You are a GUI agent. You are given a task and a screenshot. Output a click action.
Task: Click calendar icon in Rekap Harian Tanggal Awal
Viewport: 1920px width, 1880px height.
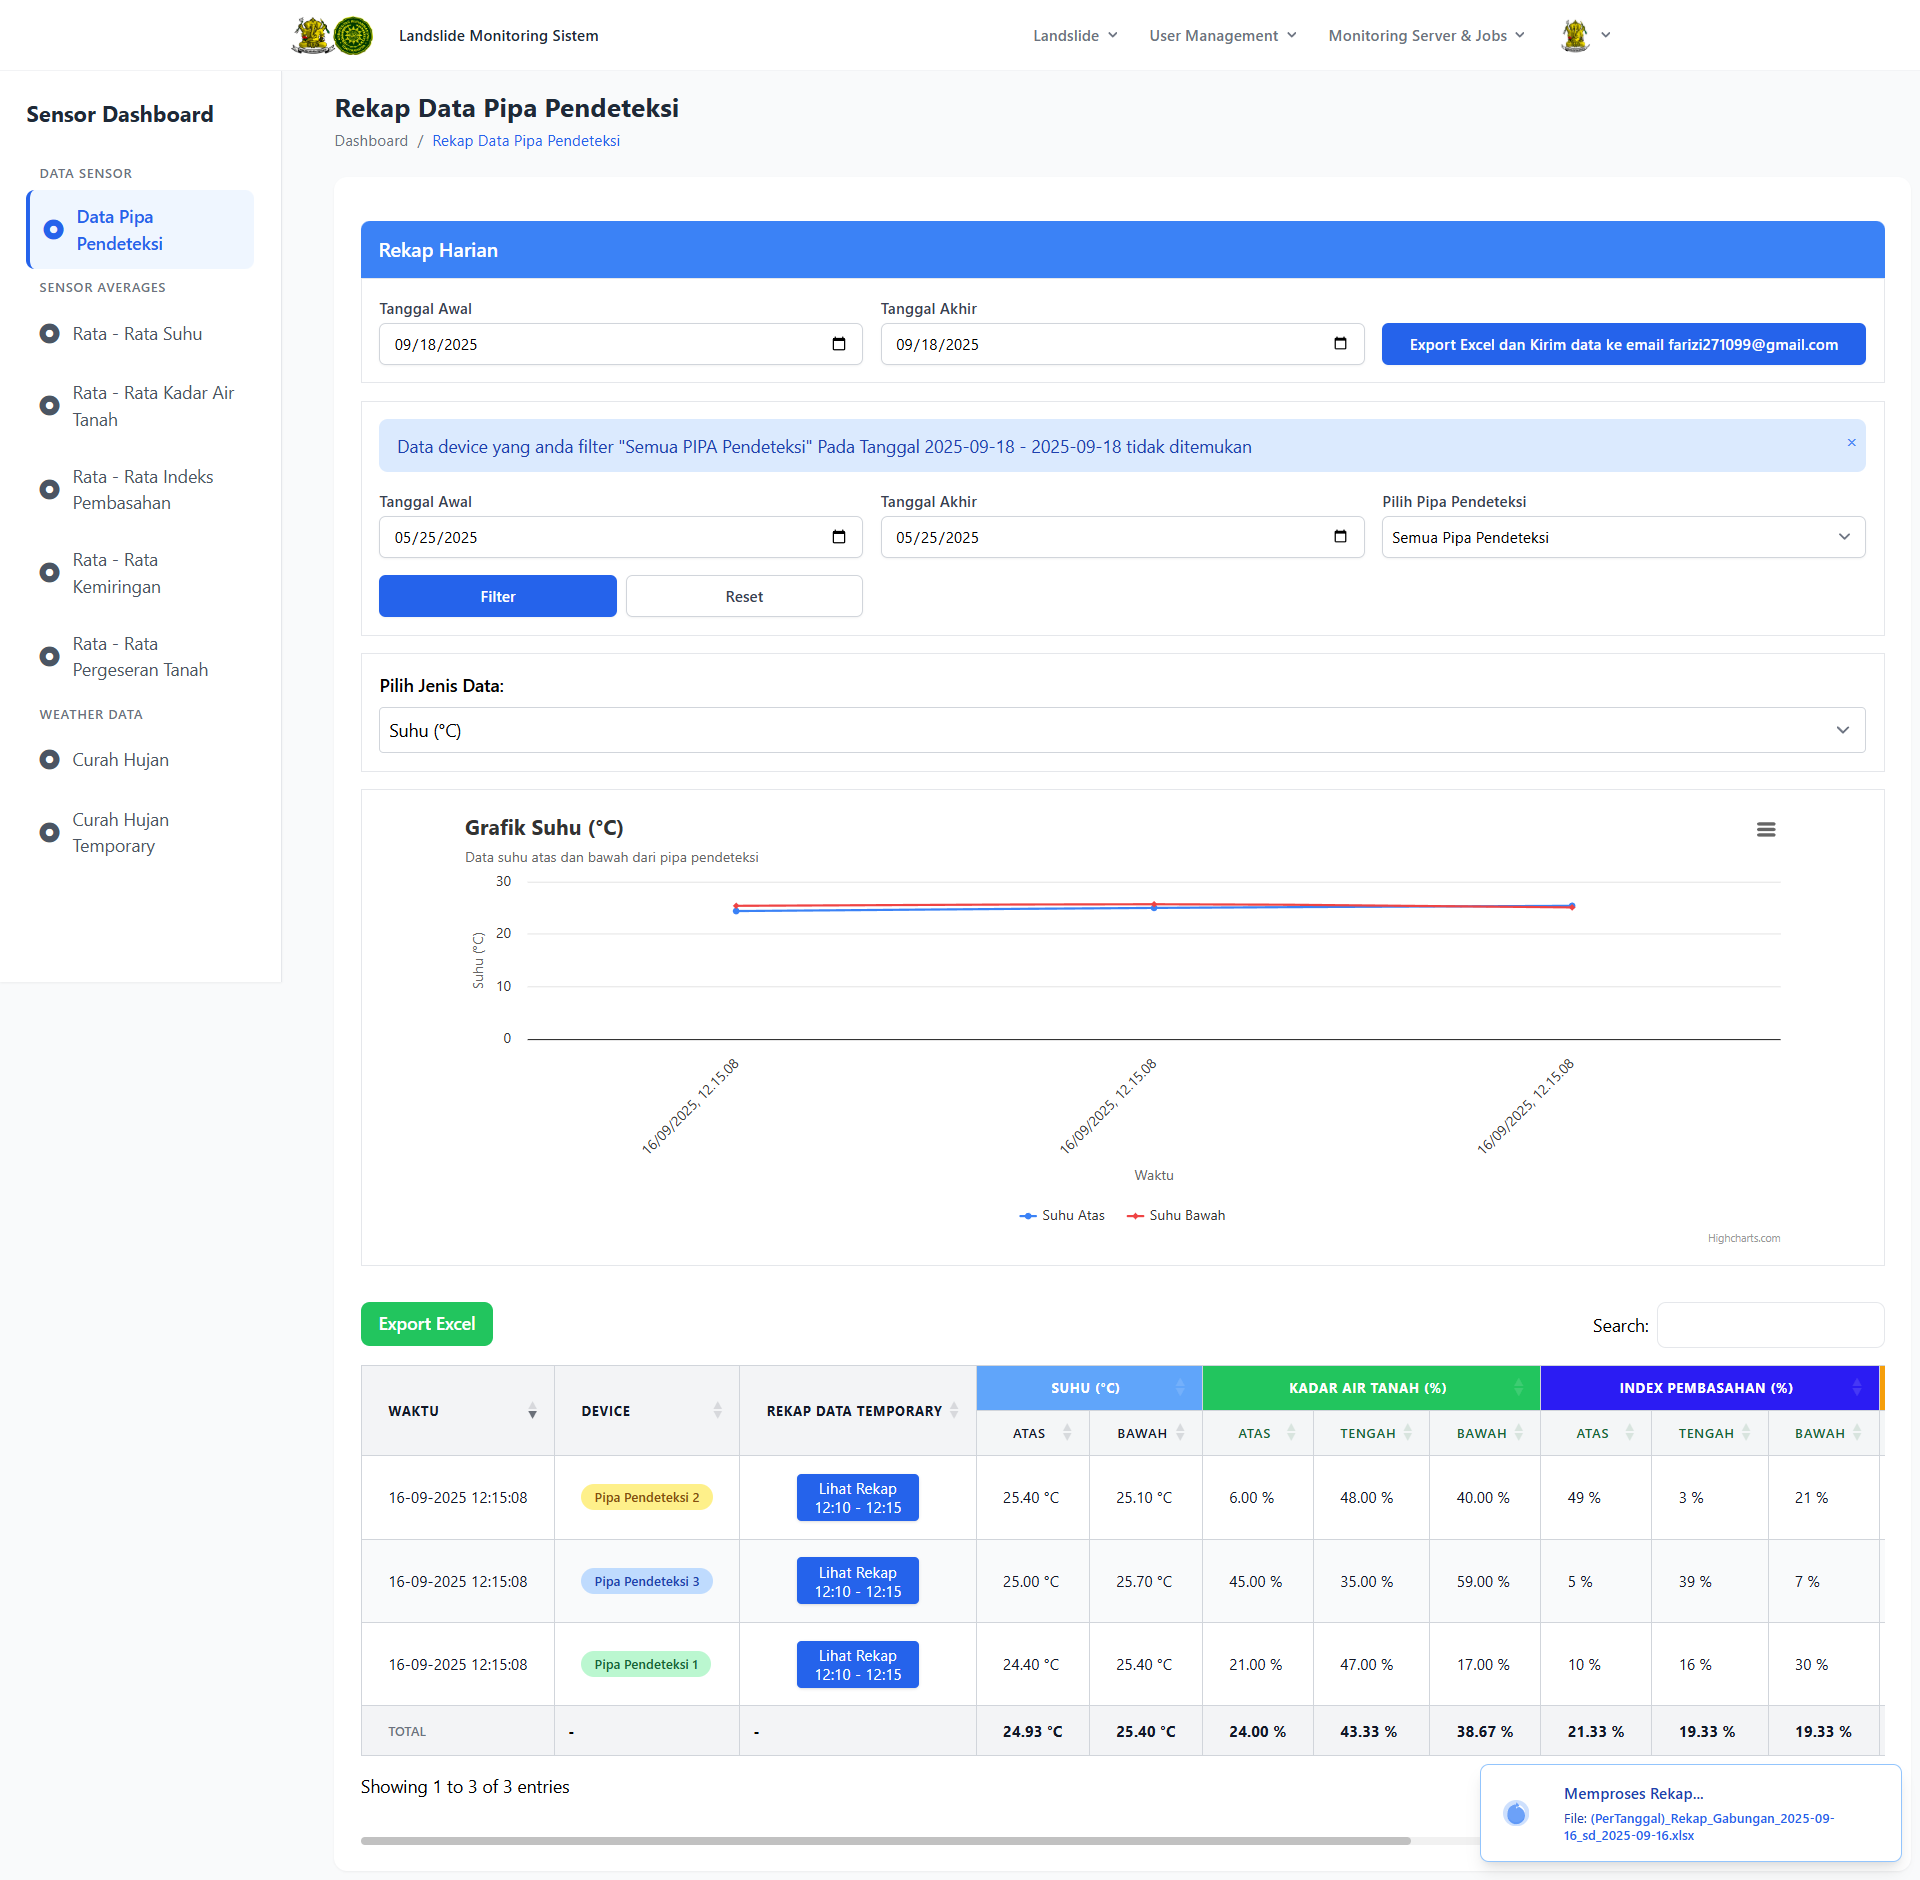[839, 344]
